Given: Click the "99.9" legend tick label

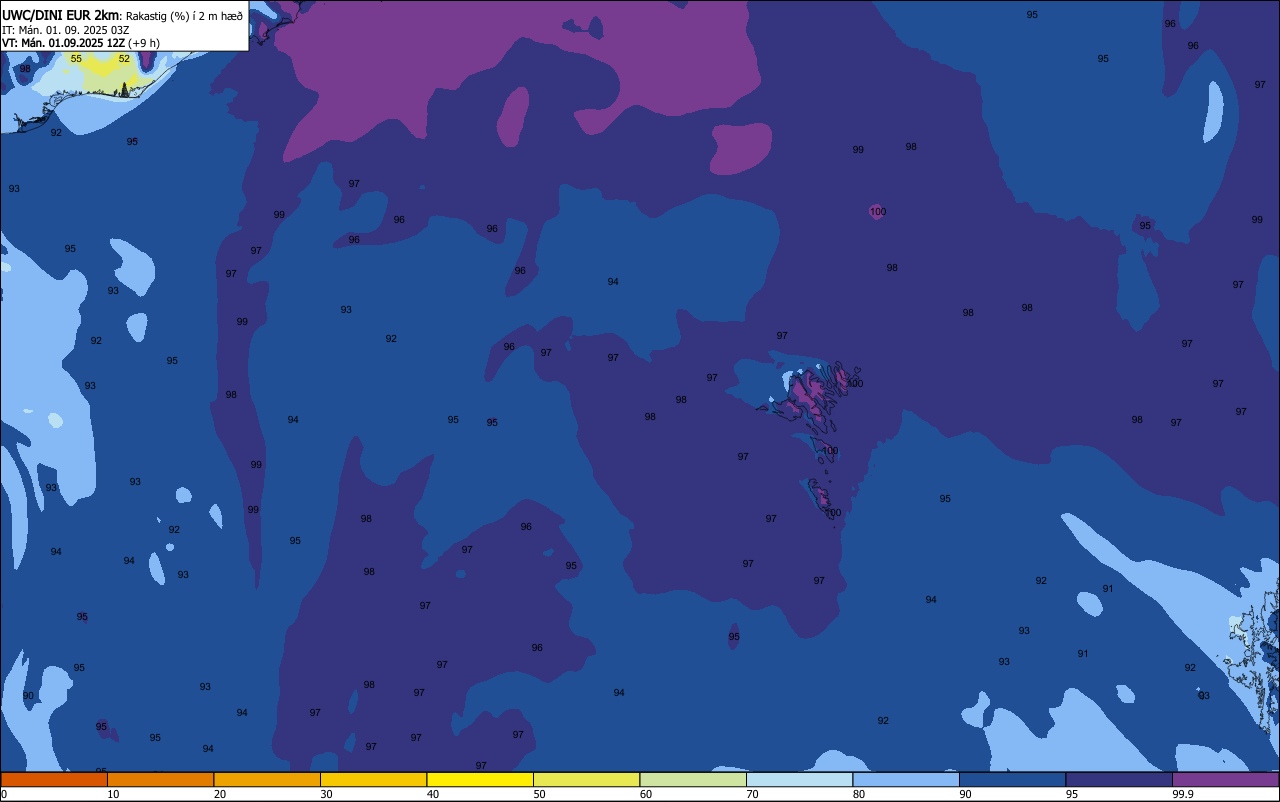Looking at the screenshot, I should click(1183, 794).
